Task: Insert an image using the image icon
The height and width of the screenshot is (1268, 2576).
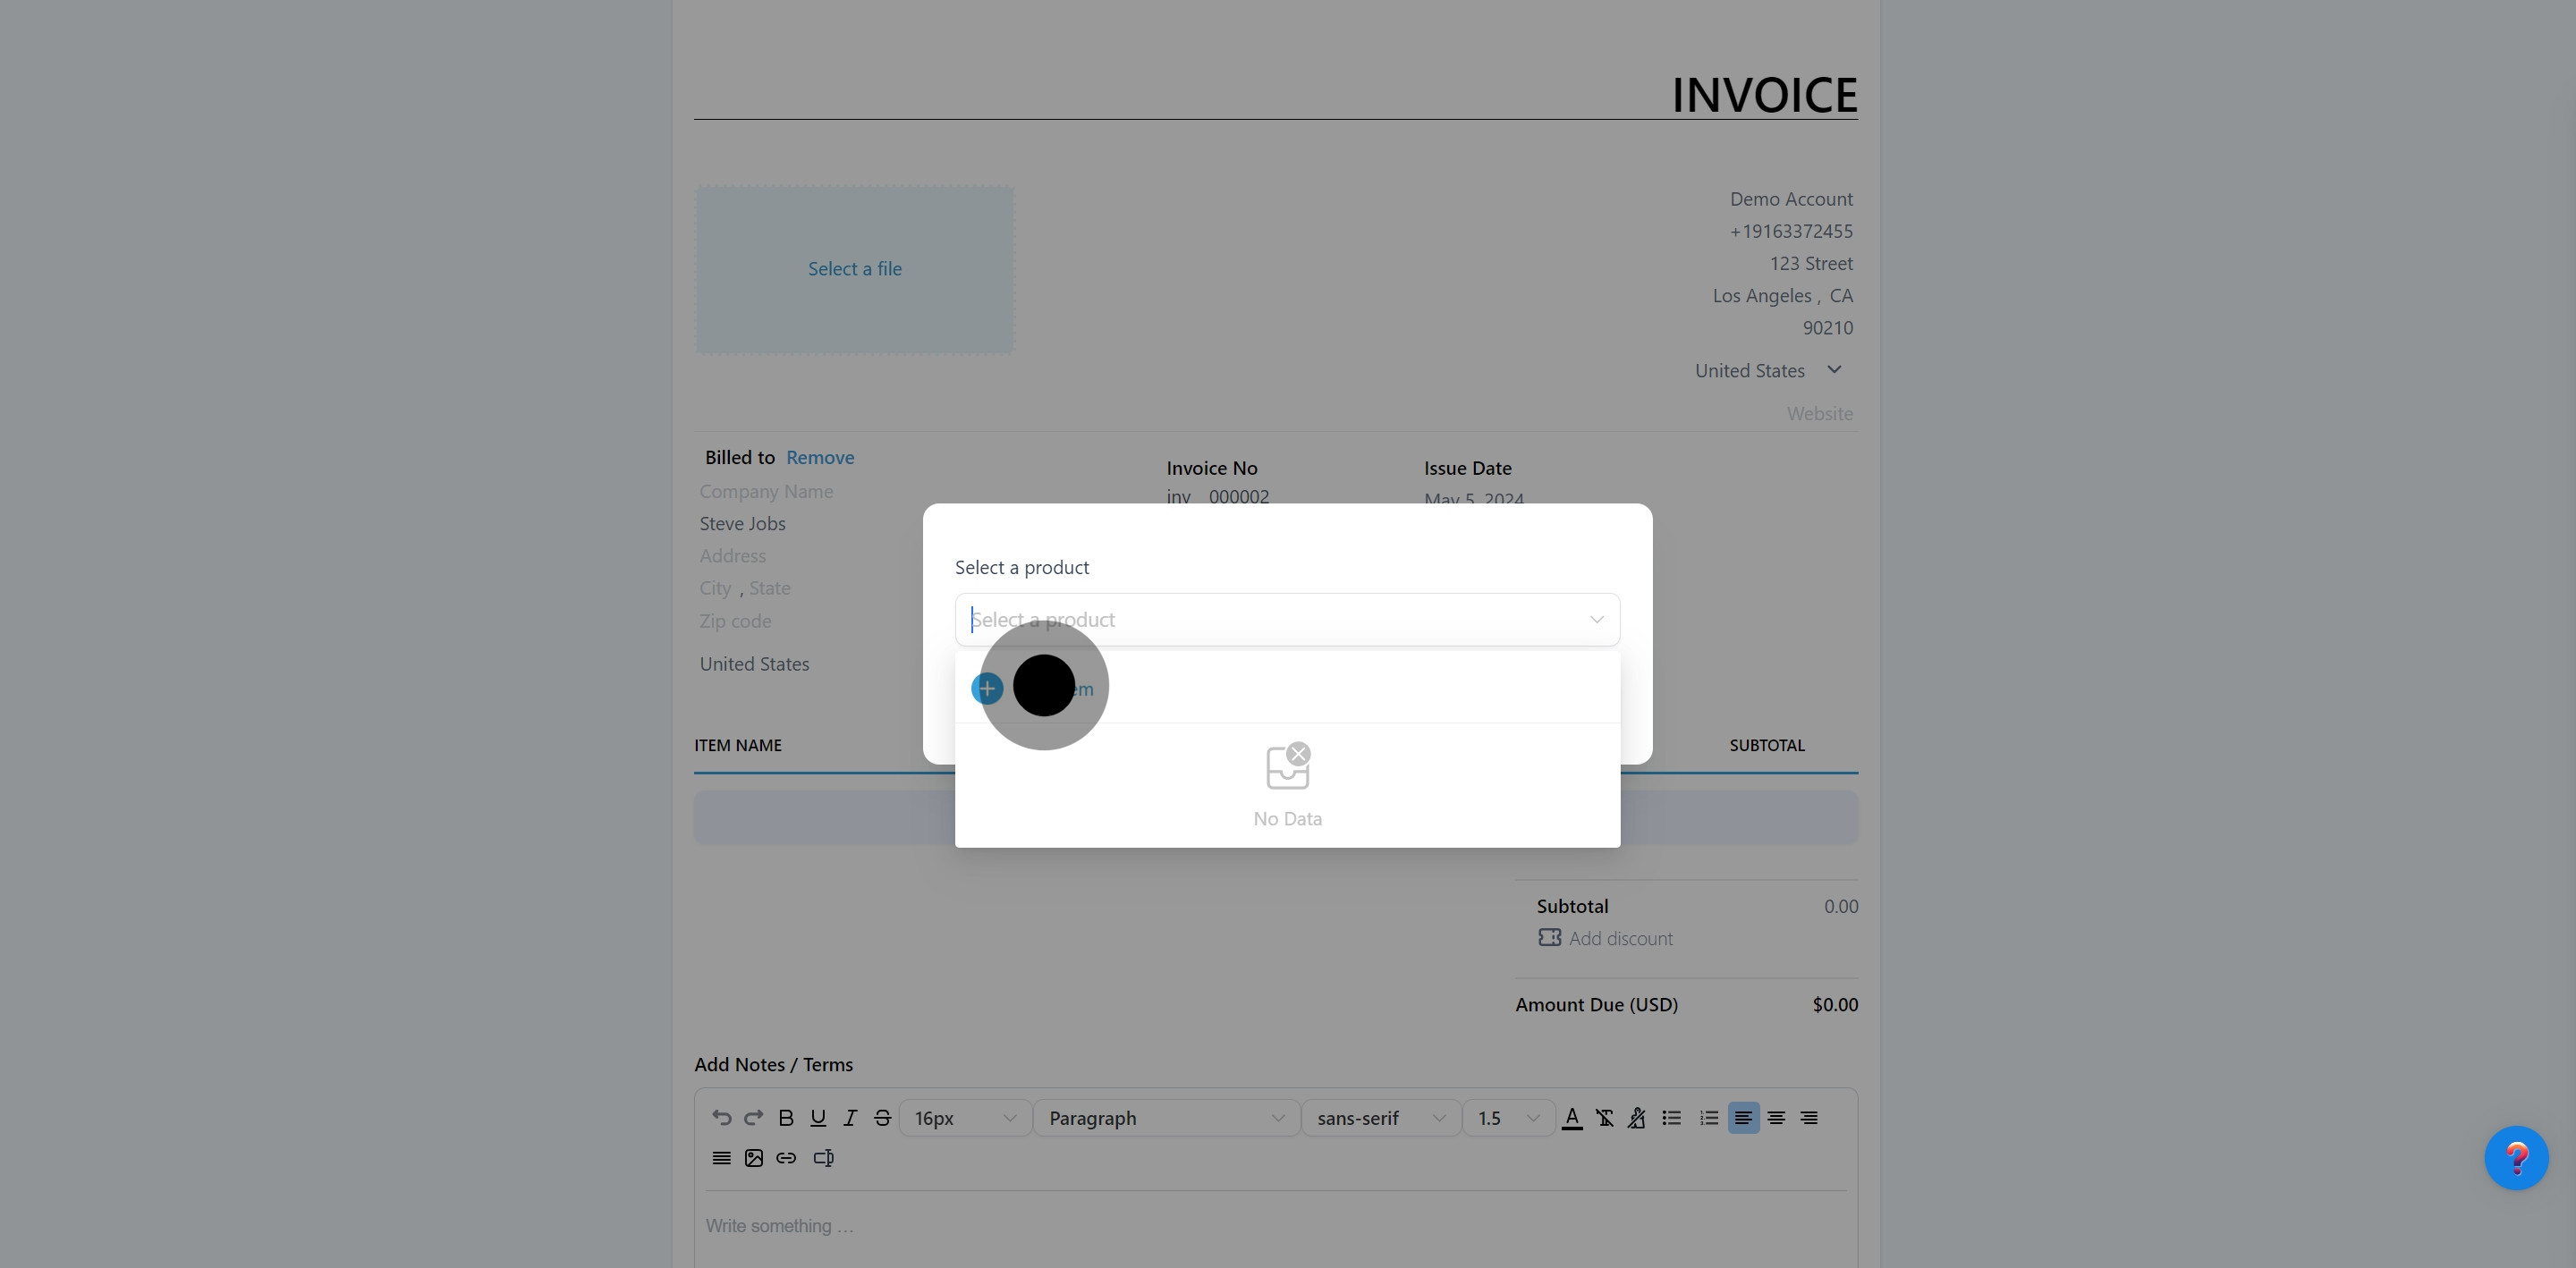Action: [754, 1158]
